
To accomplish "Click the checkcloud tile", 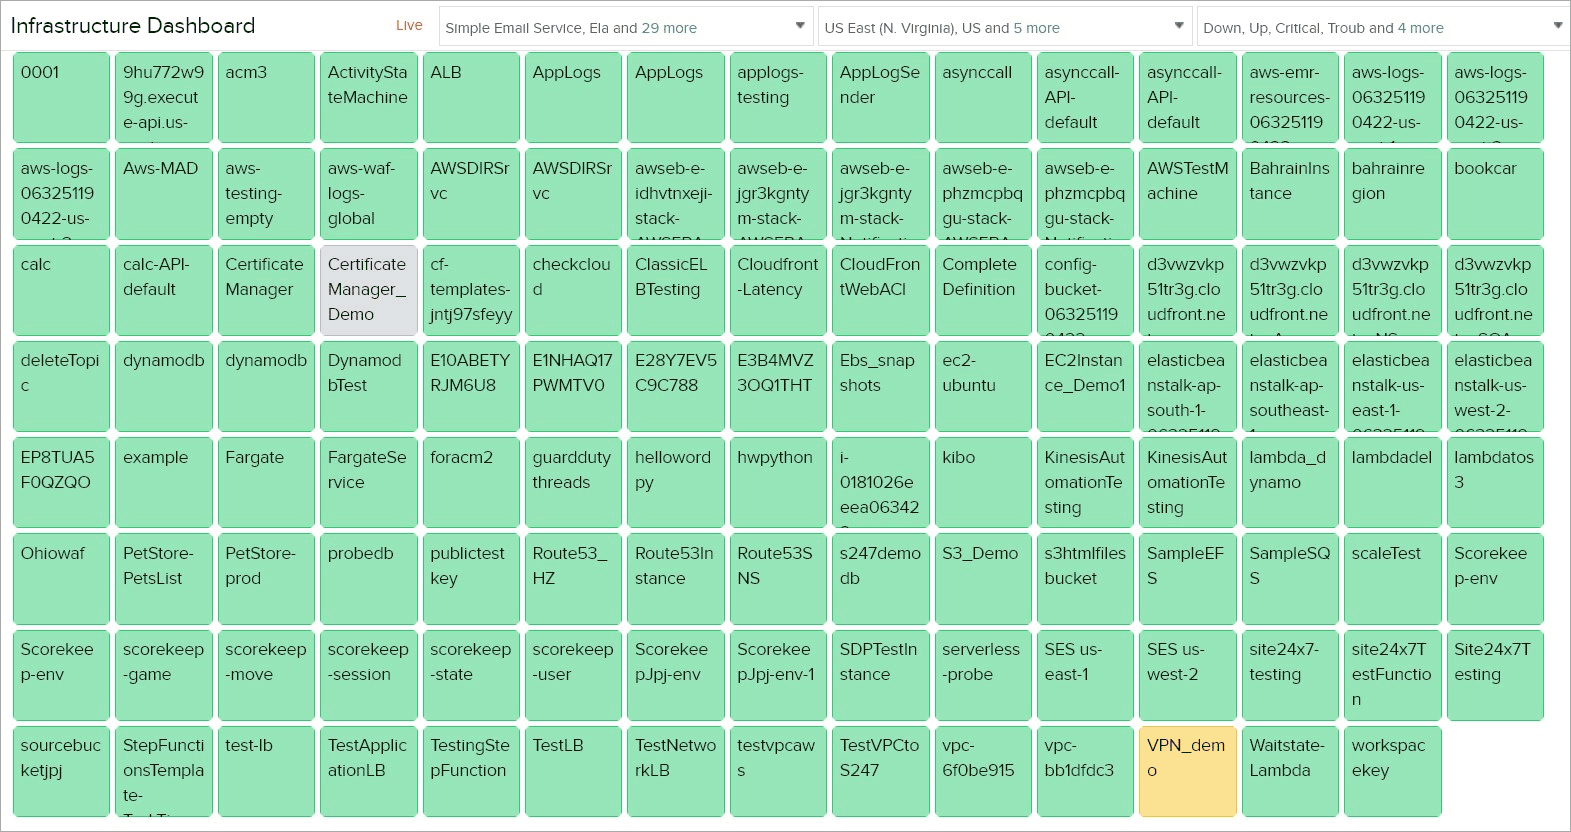I will 573,290.
